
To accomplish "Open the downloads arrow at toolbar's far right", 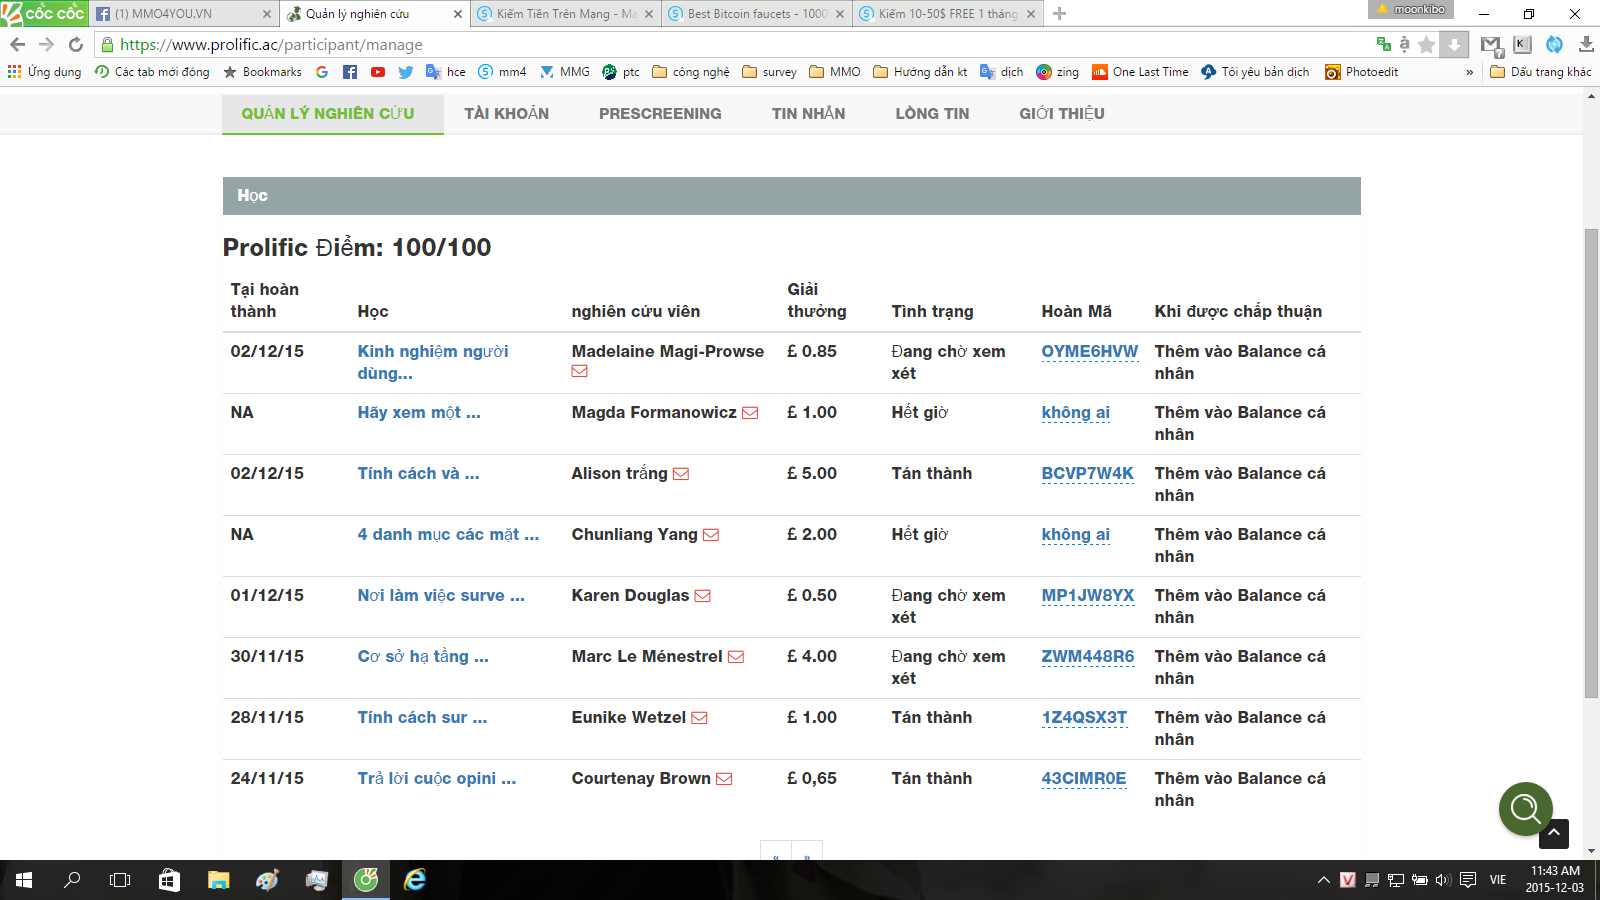I will point(1586,44).
